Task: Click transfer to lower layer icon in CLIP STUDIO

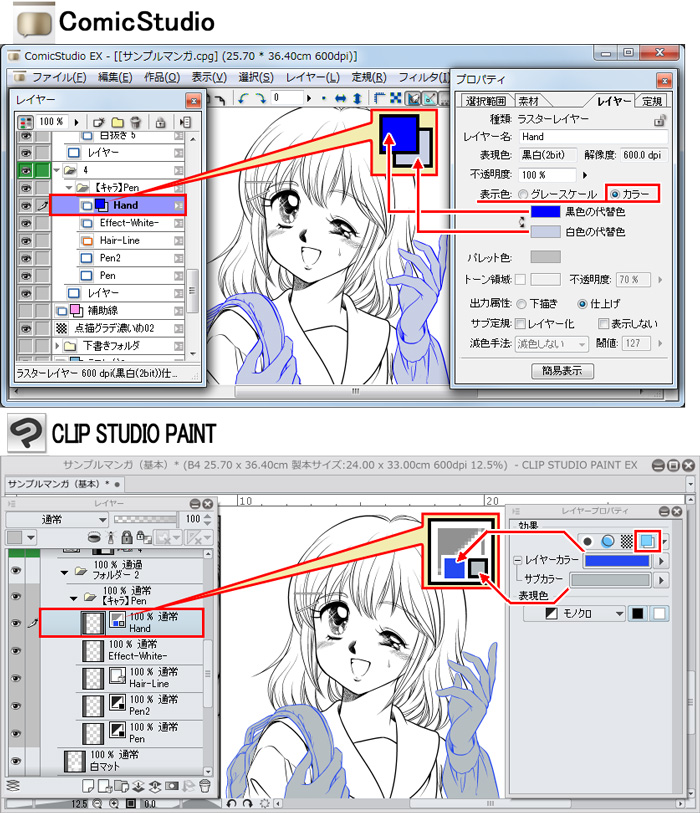Action: [138, 787]
